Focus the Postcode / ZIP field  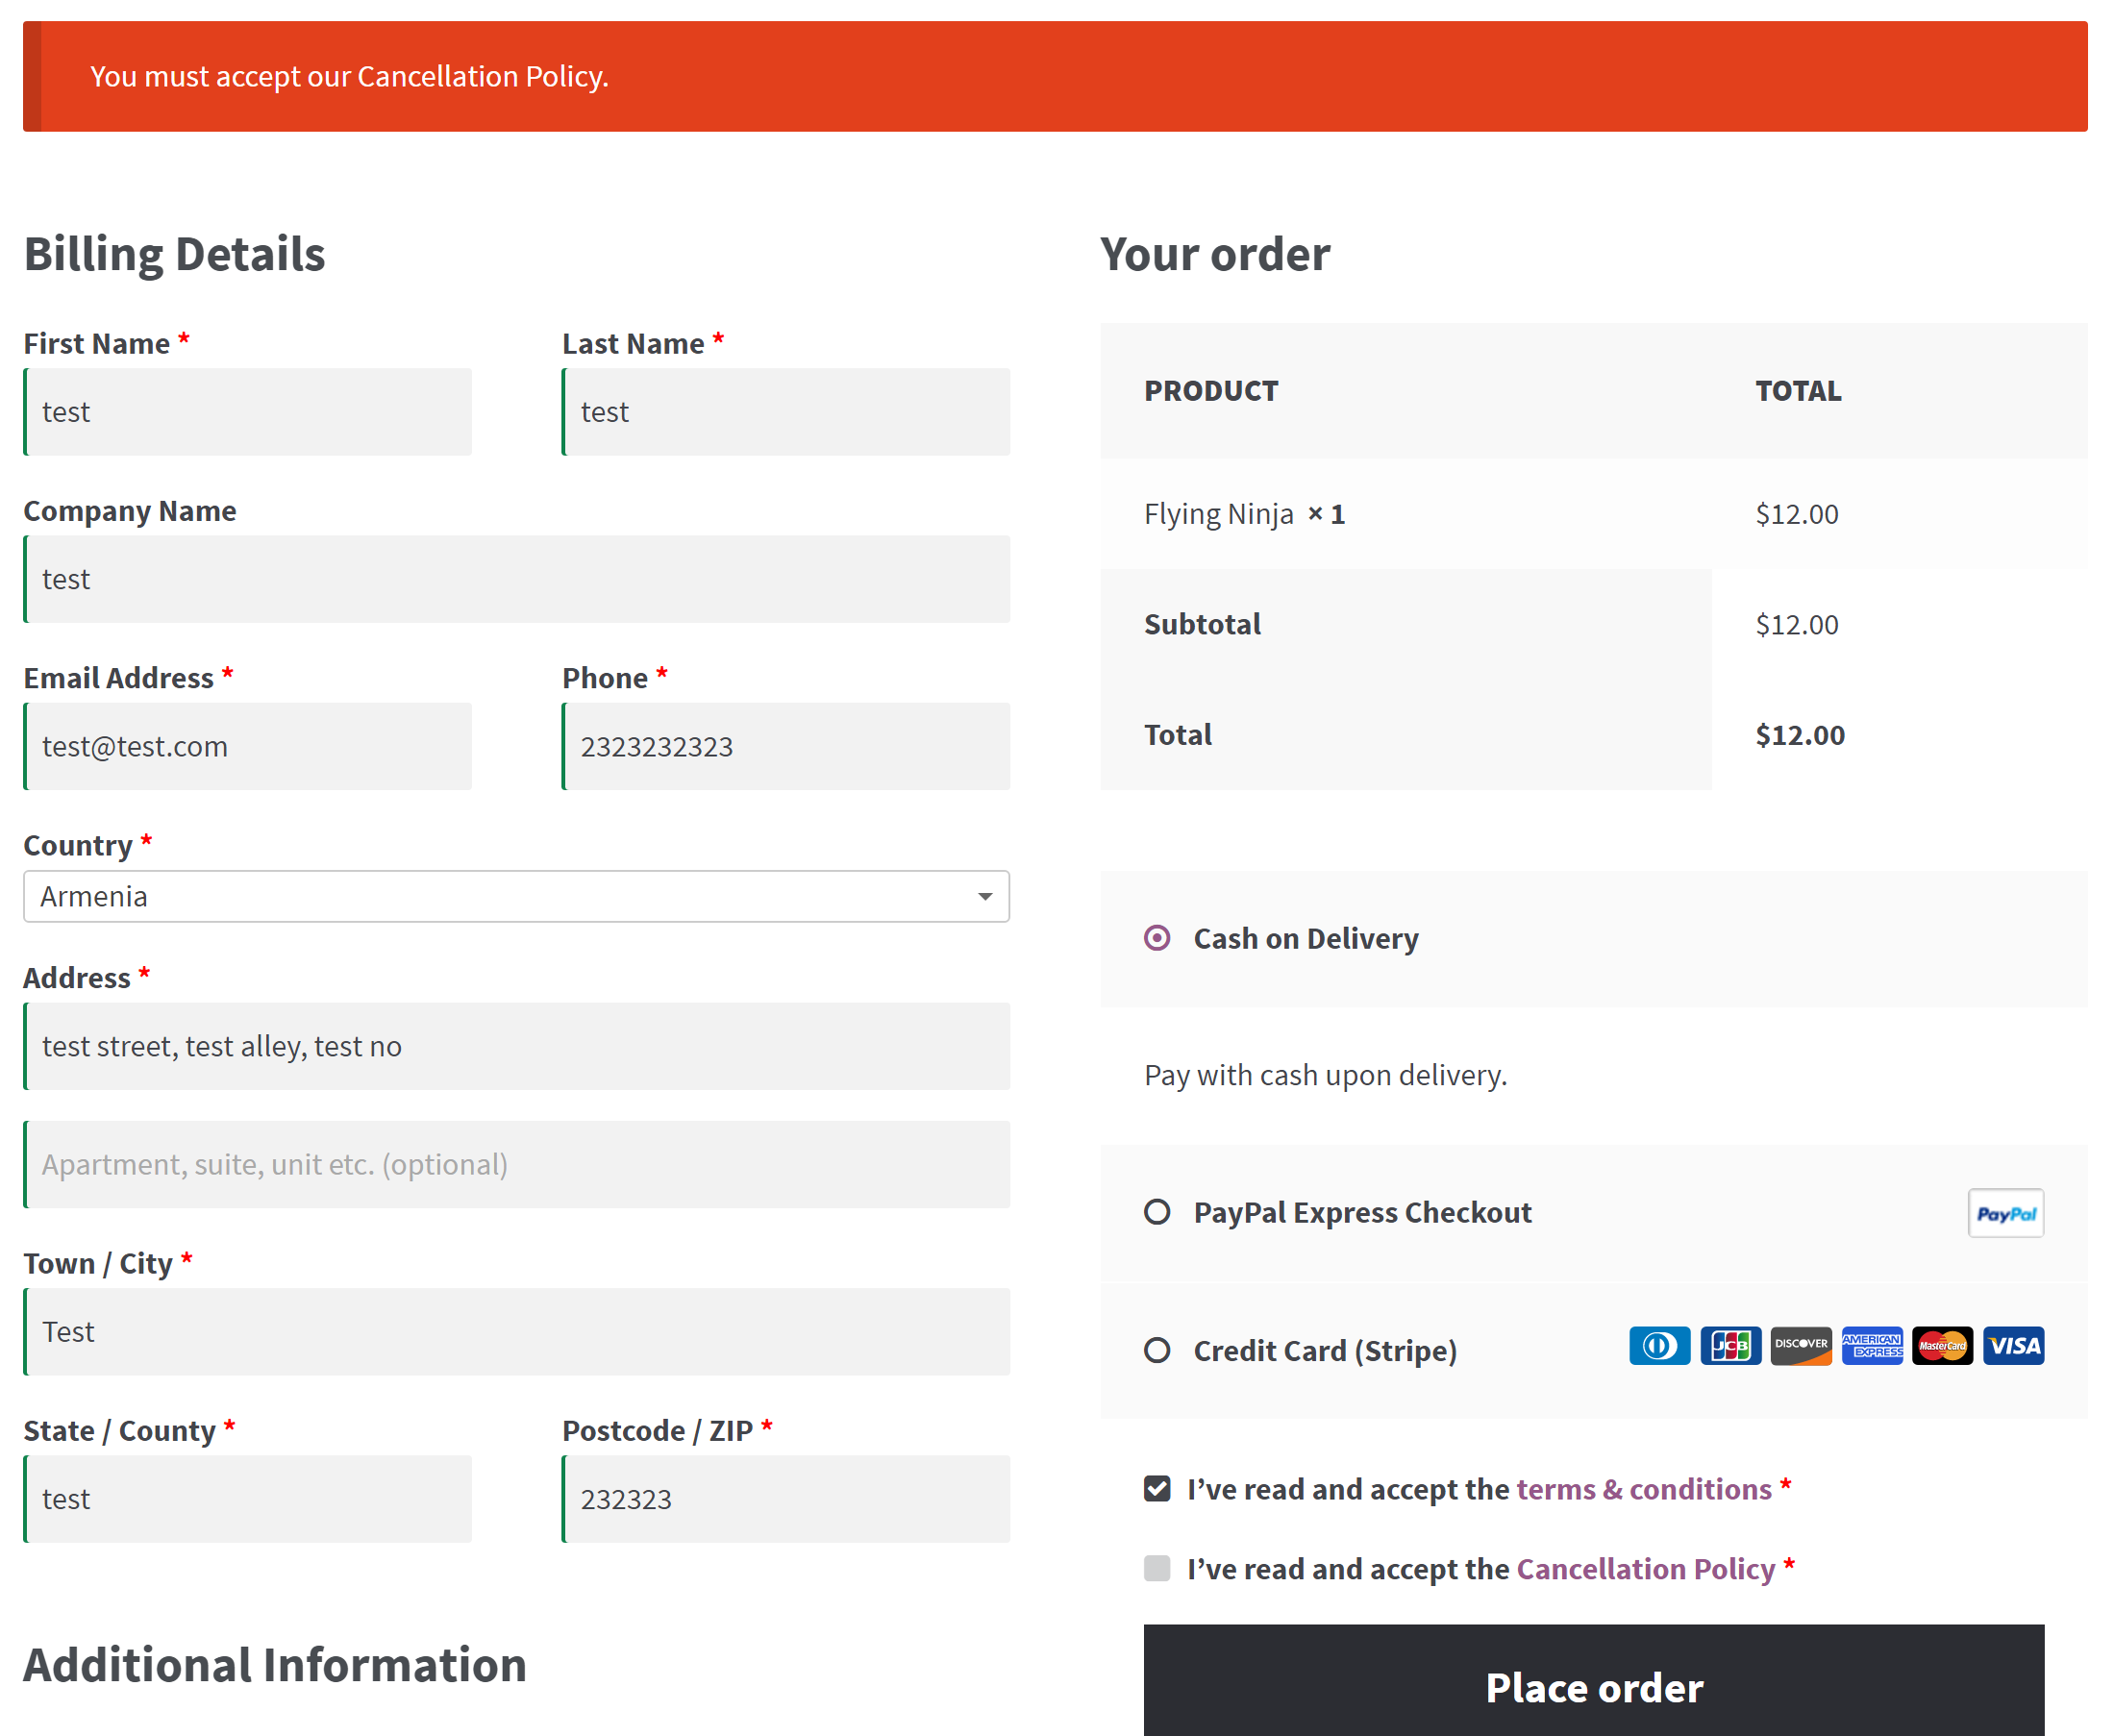pyautogui.click(x=786, y=1499)
